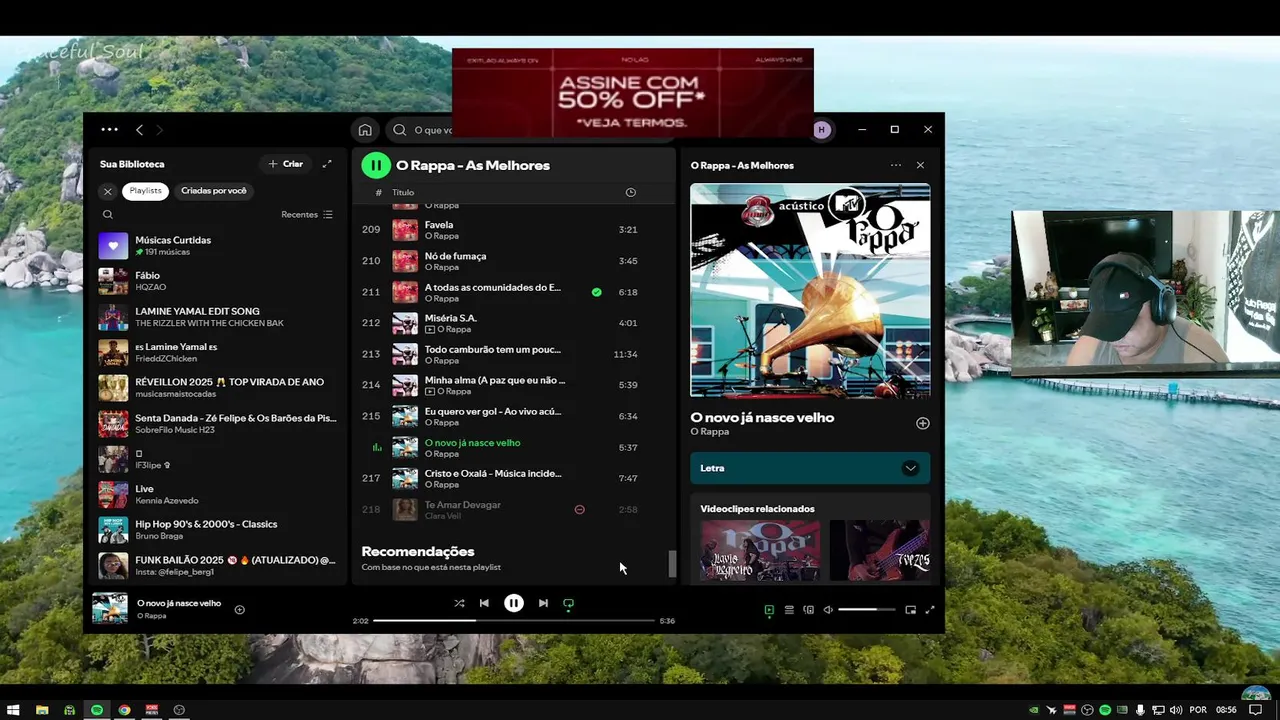Open the mini player icon
This screenshot has width=1280, height=720.
point(910,610)
